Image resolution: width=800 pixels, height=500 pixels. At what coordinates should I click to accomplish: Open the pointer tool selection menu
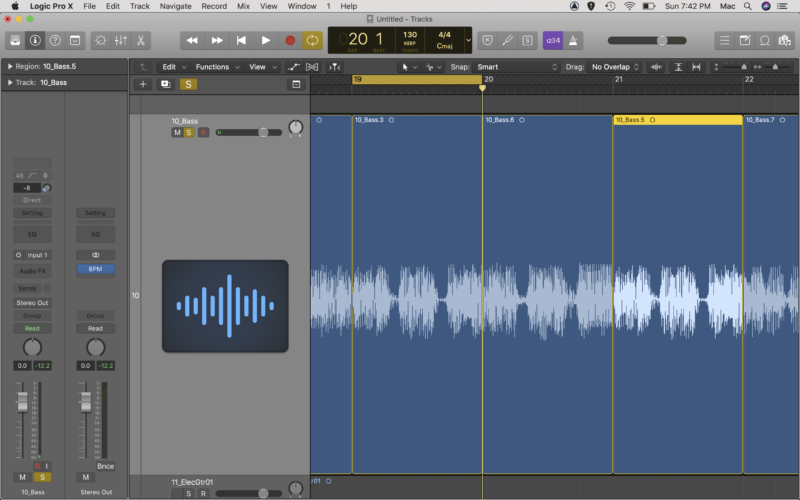pyautogui.click(x=409, y=67)
